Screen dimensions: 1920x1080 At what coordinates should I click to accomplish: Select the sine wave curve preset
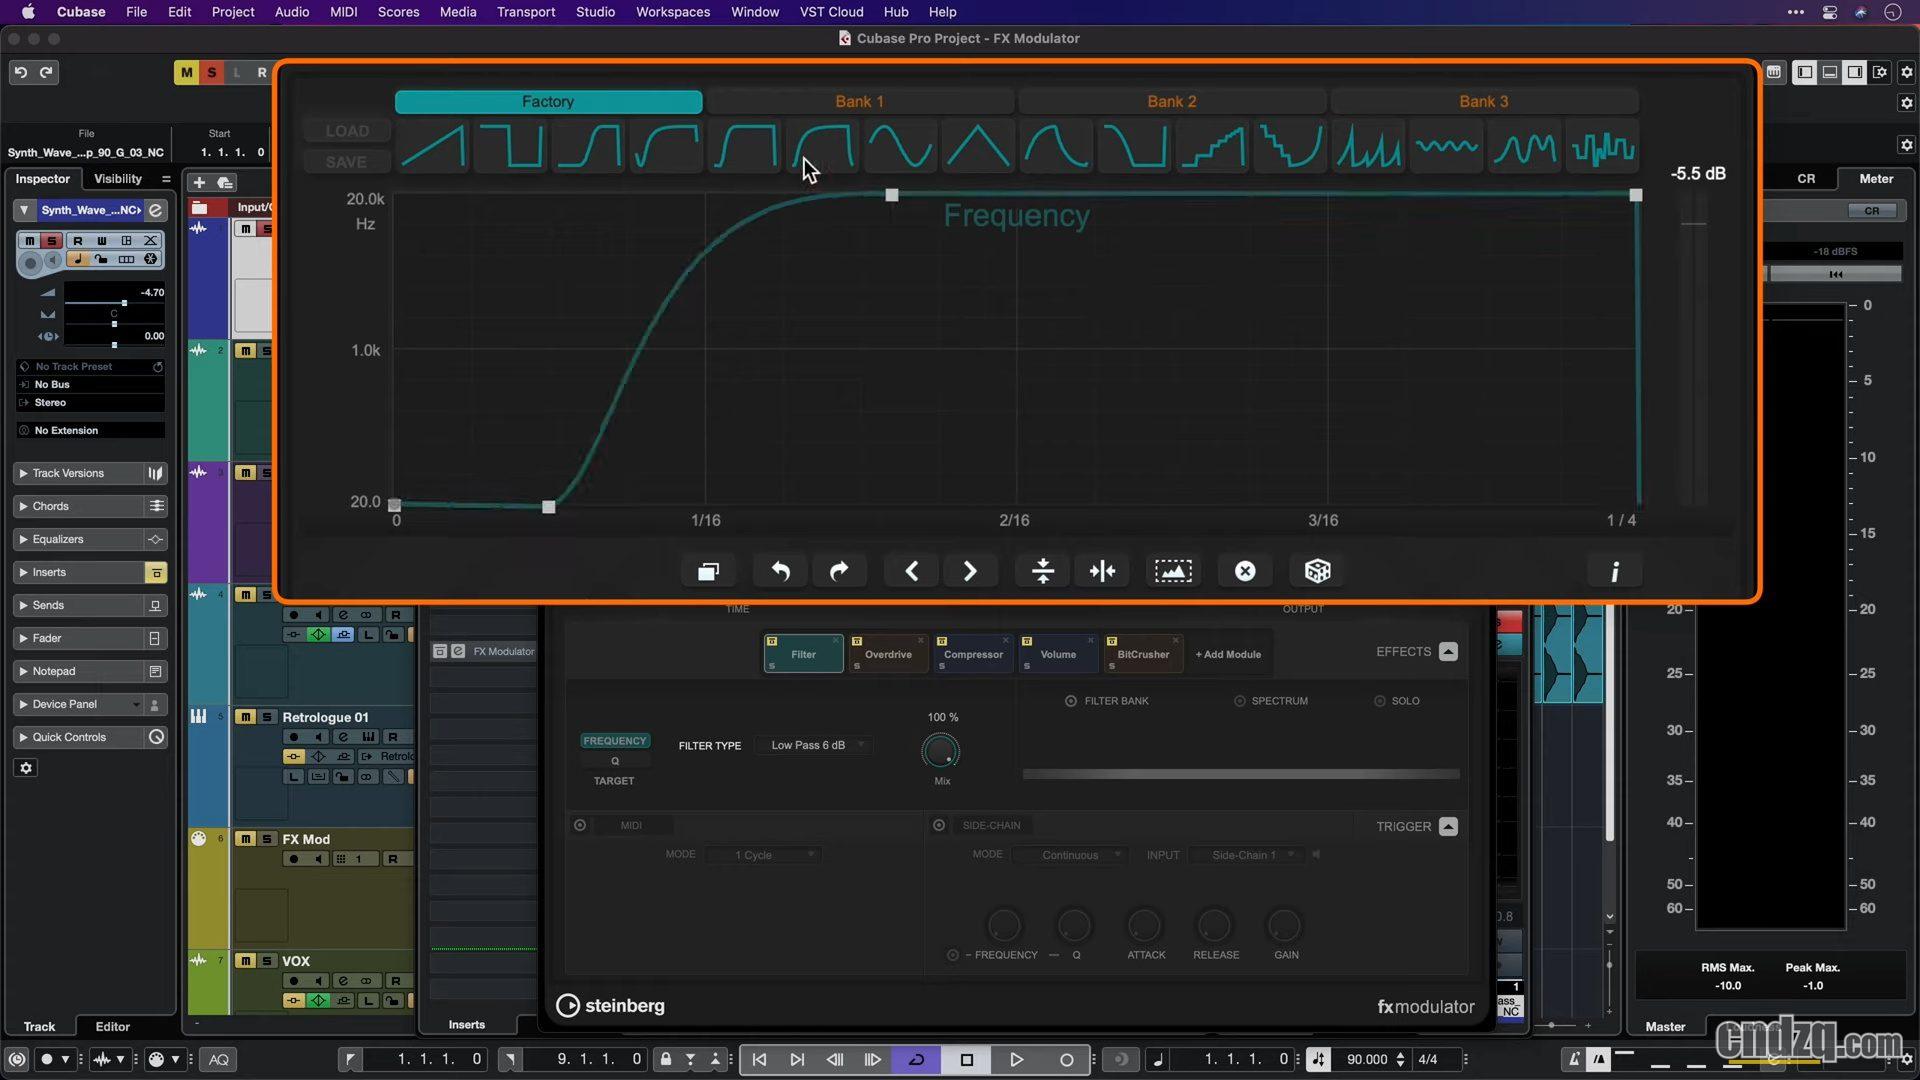coord(898,146)
